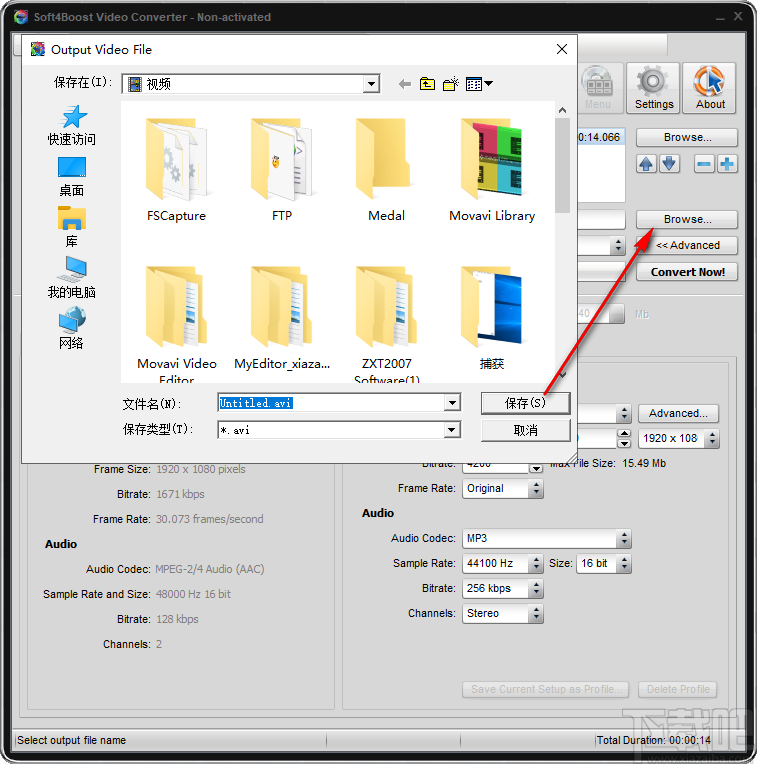The width and height of the screenshot is (757, 764).
Task: Click the Advanced... codec button
Action: click(x=678, y=413)
